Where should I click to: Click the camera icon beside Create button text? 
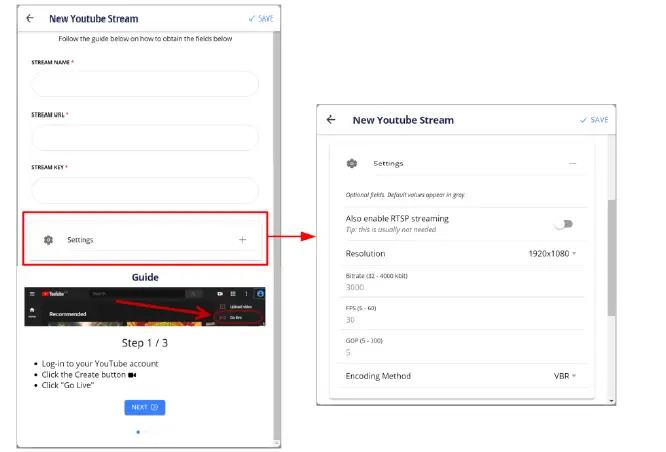[132, 375]
